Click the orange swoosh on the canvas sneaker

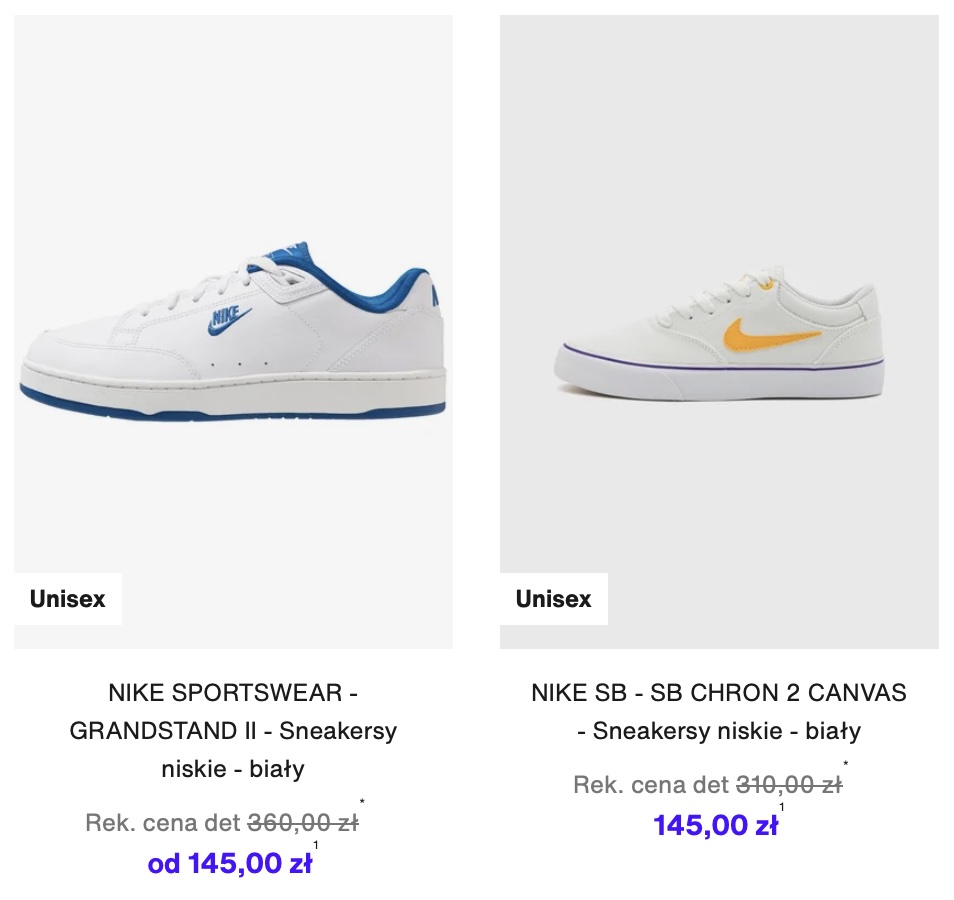(771, 337)
